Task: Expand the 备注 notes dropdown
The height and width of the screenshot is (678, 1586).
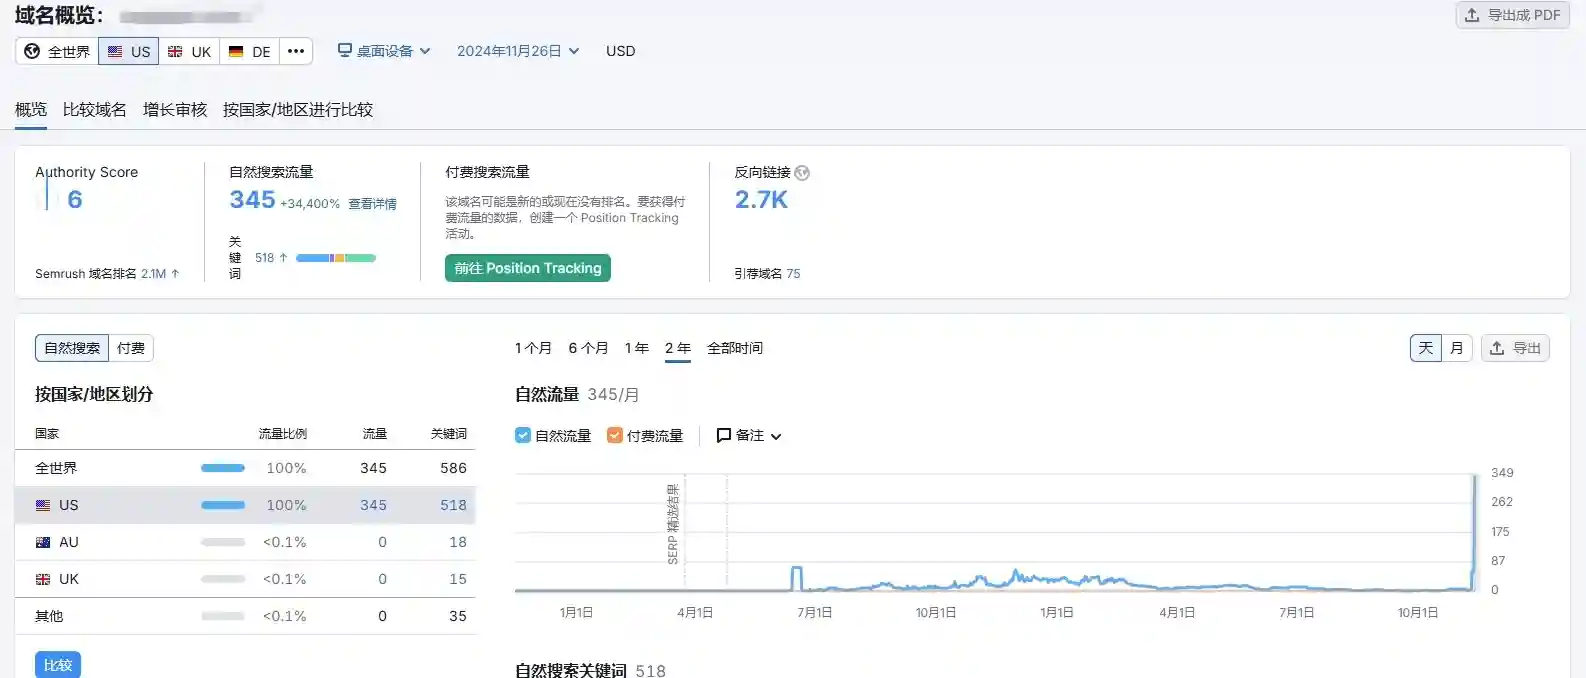Action: point(749,435)
